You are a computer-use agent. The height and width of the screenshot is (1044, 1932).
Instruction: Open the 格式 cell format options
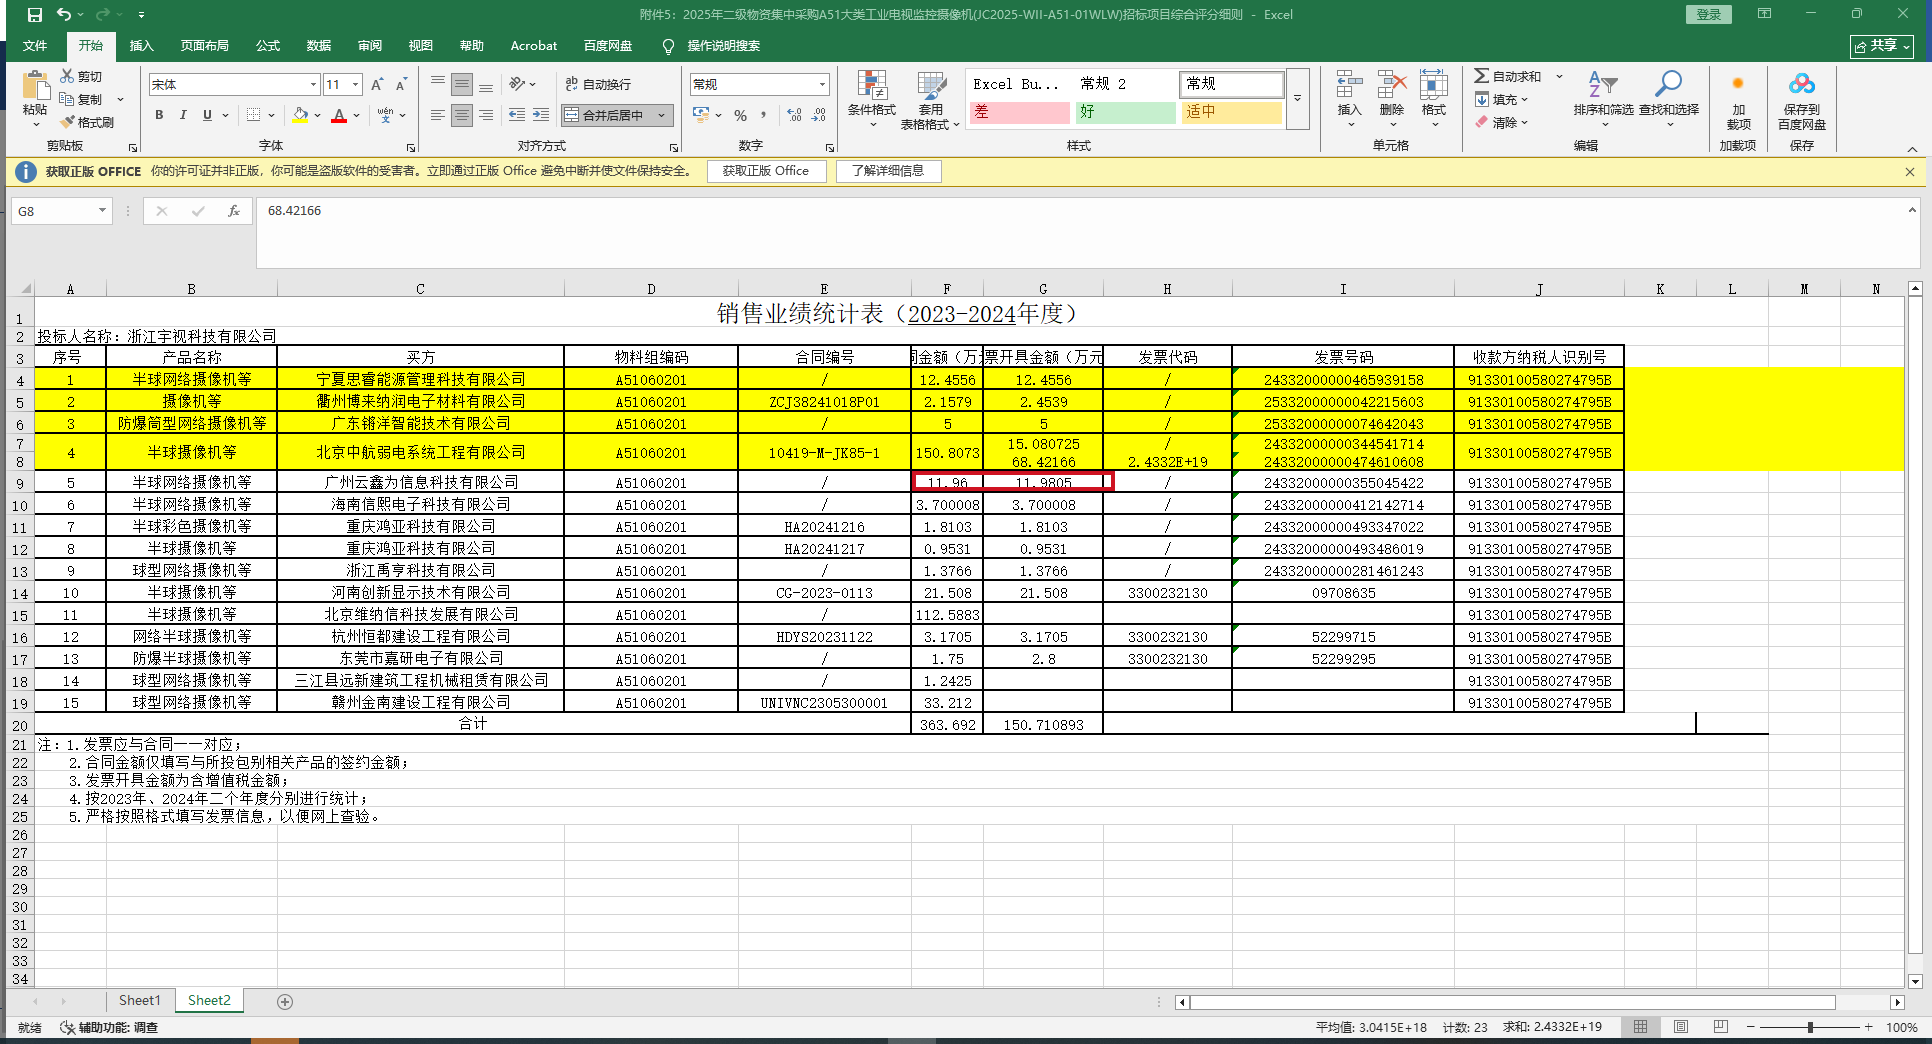point(1434,97)
